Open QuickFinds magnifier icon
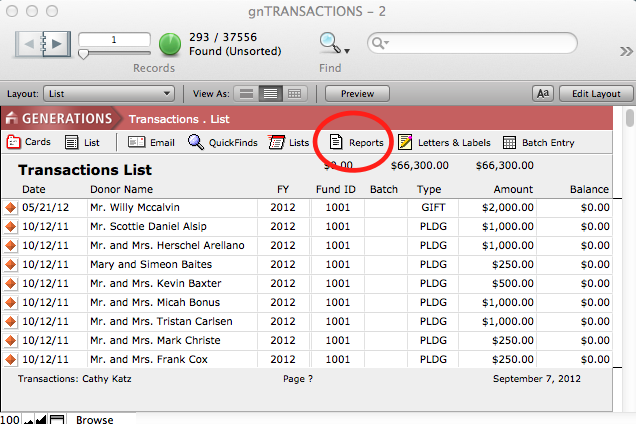This screenshot has width=636, height=424. (196, 143)
